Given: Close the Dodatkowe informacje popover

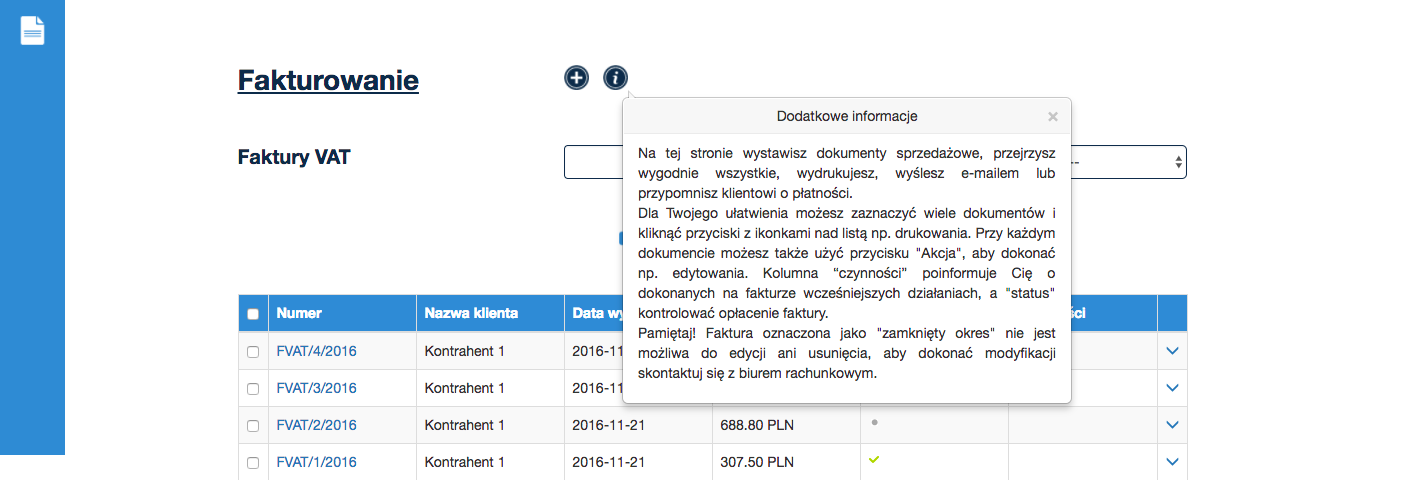Looking at the screenshot, I should [1052, 116].
